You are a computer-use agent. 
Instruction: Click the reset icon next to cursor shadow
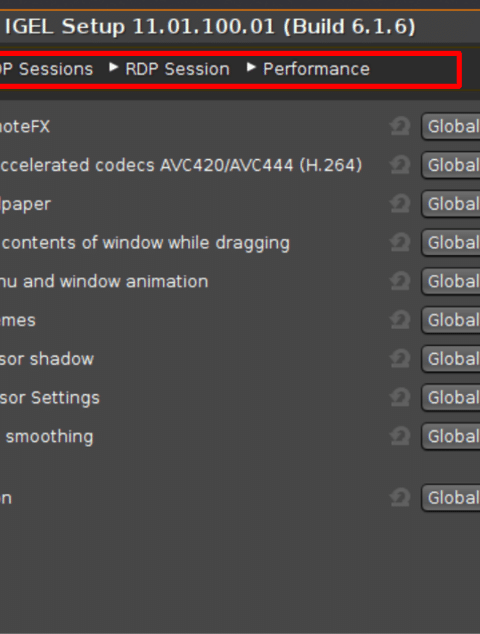(400, 359)
